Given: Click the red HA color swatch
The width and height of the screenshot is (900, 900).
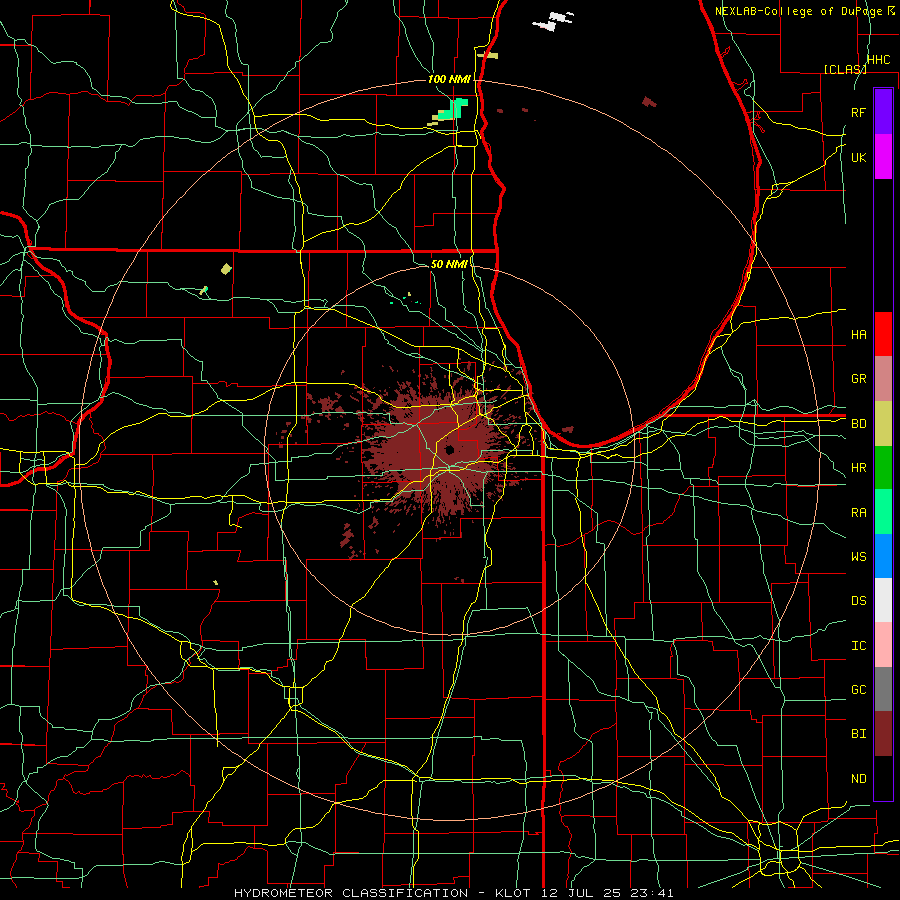Looking at the screenshot, I should tap(883, 334).
